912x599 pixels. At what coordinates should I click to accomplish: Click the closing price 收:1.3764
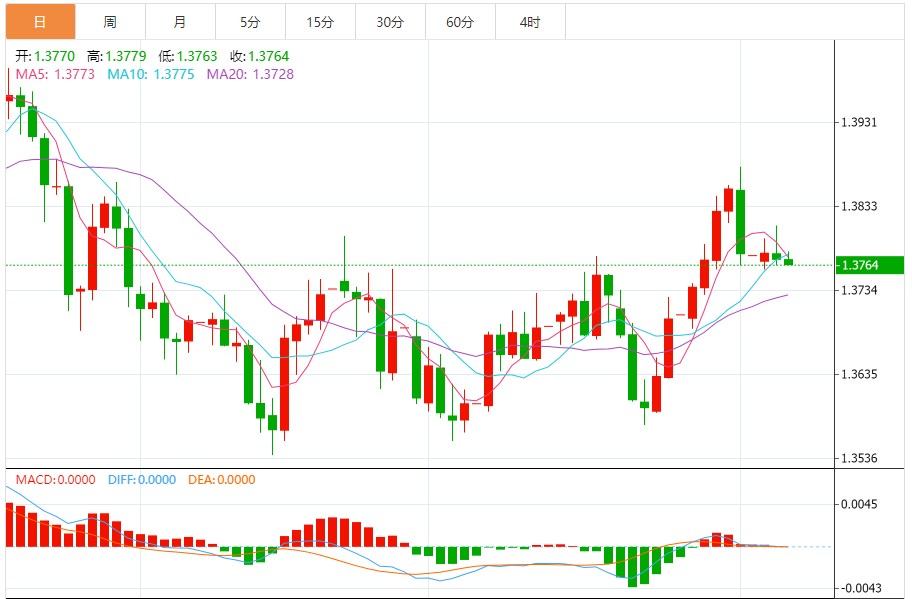(259, 56)
